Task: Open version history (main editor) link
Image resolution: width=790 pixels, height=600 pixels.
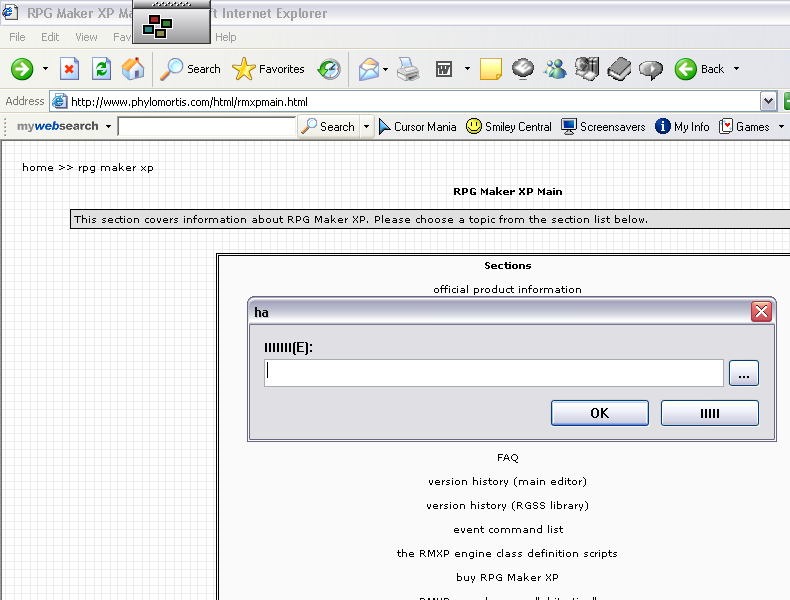Action: click(507, 482)
